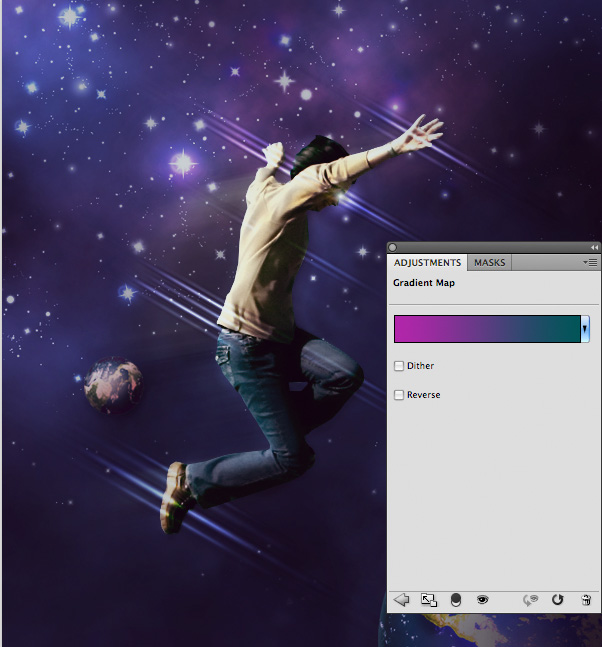Enable the Reverse checkbox
Viewport: 602px width, 647px height.
point(399,395)
